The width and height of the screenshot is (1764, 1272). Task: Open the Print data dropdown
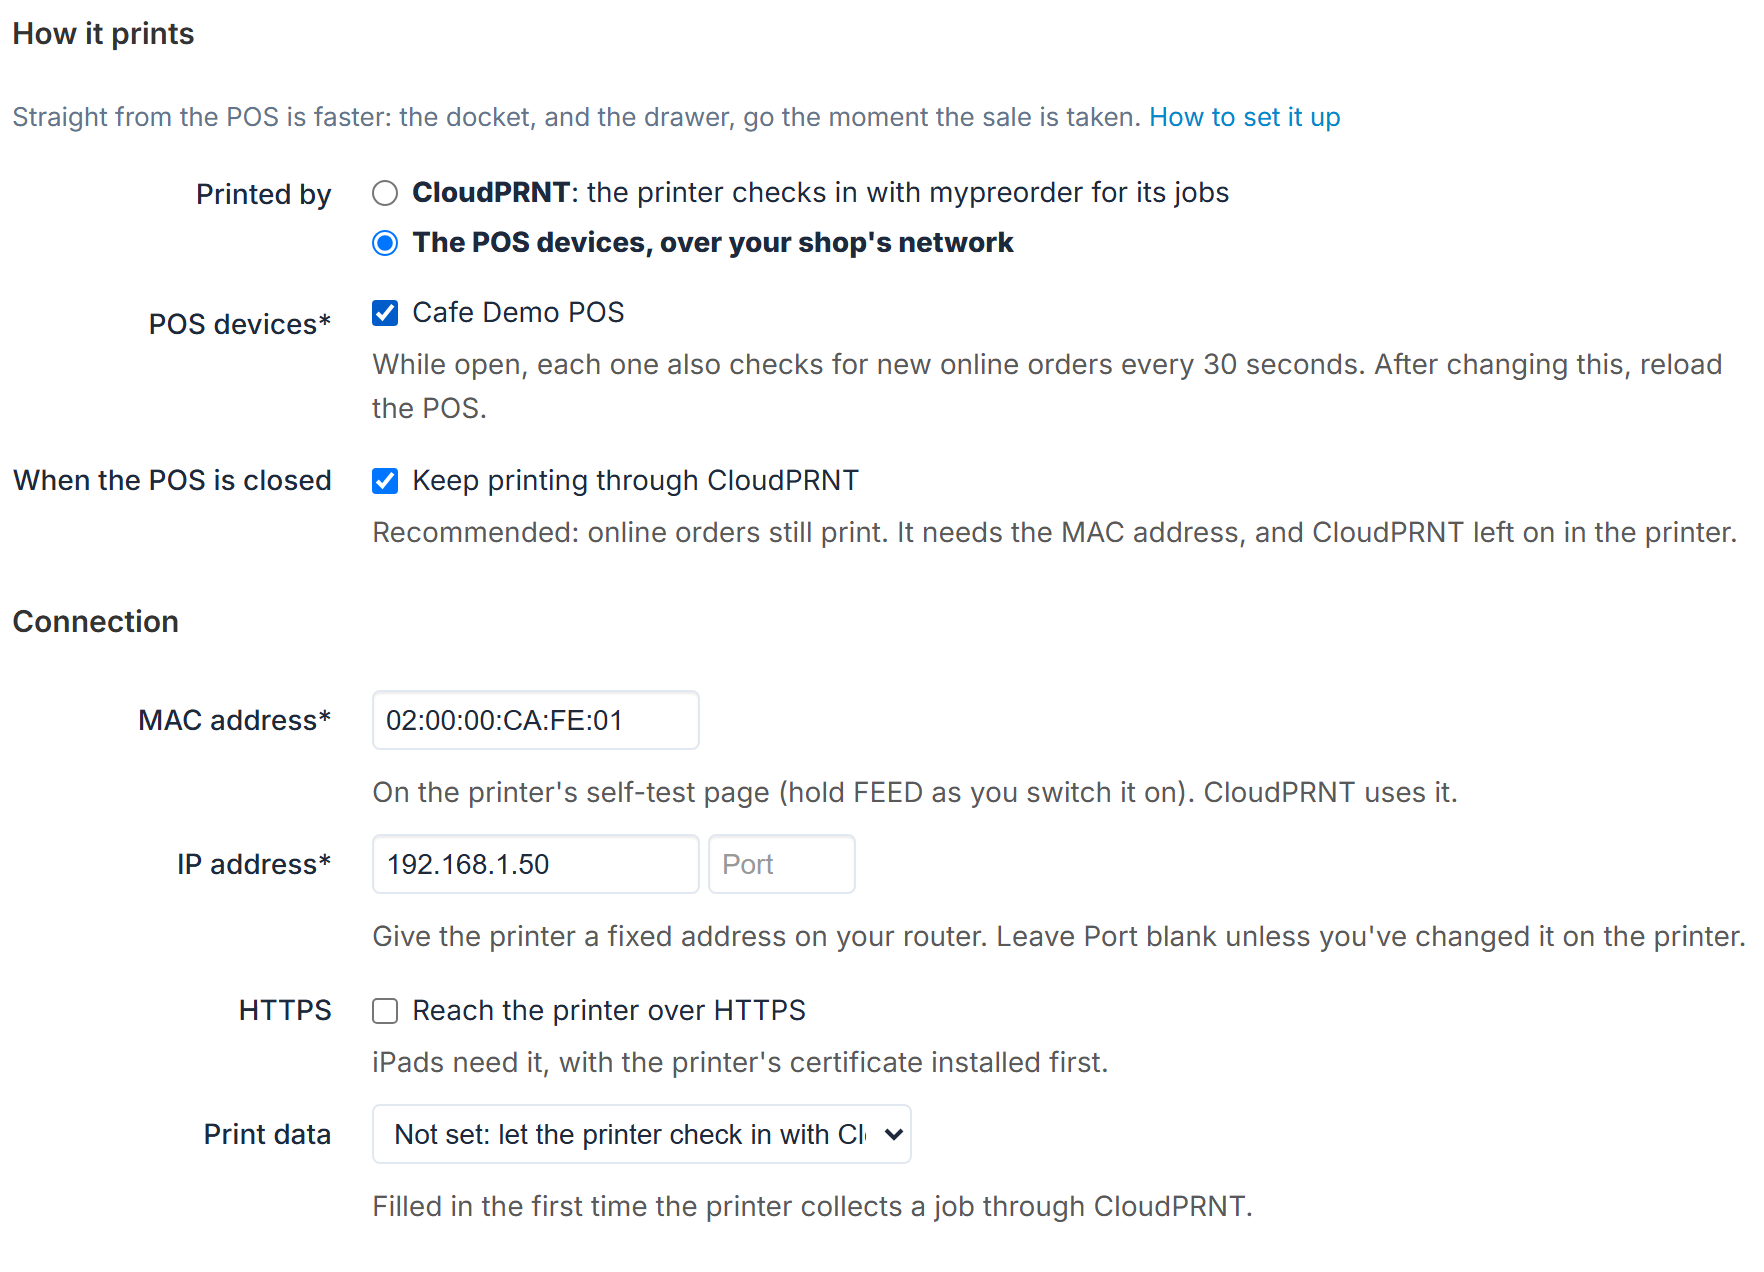[x=641, y=1134]
